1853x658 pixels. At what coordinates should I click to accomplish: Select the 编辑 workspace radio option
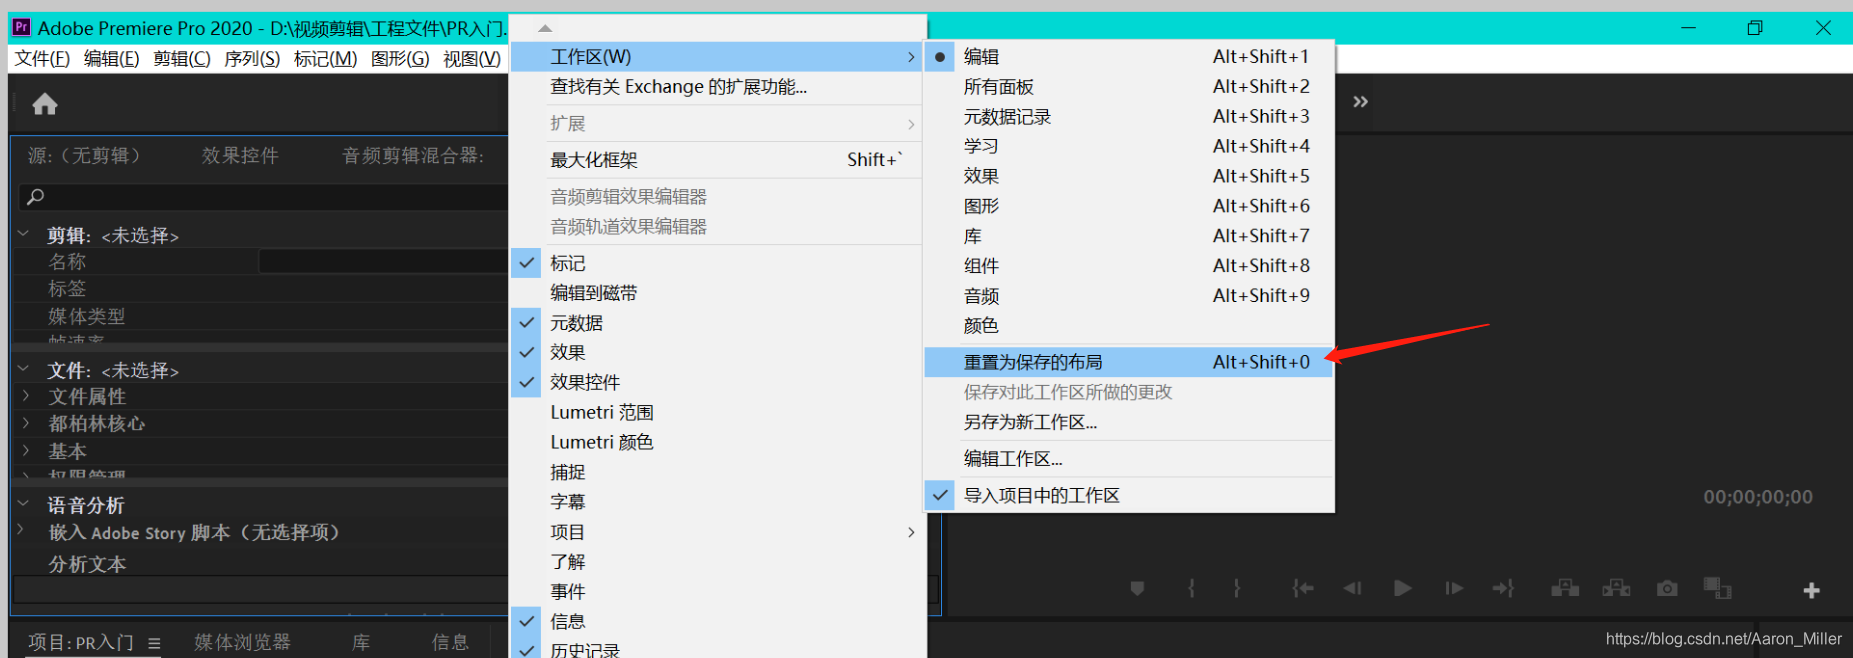[940, 57]
